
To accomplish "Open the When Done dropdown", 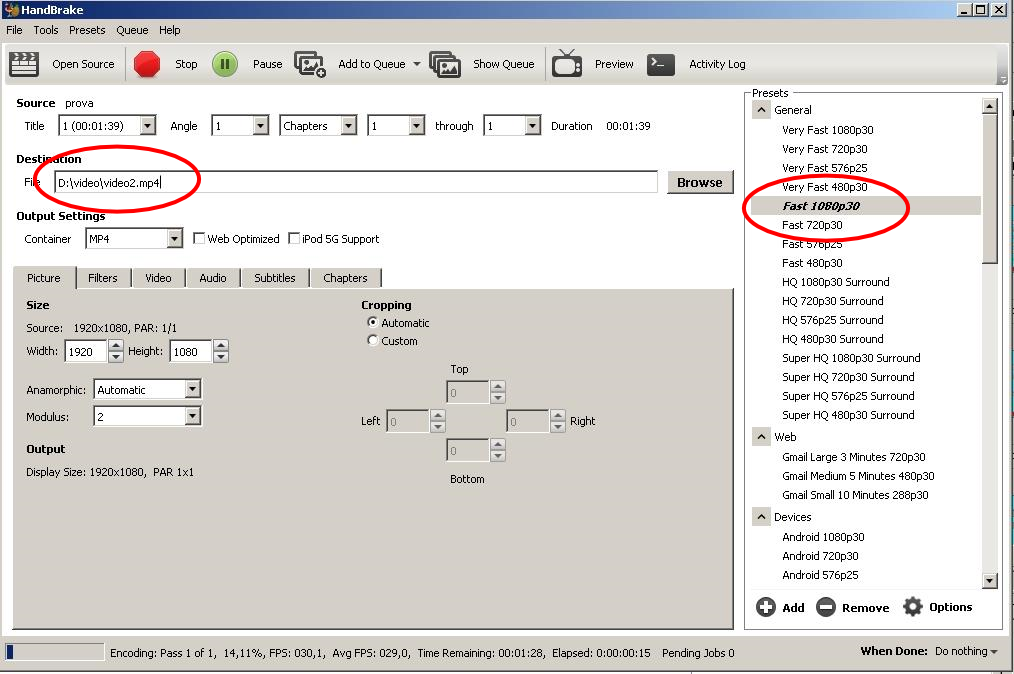I will click(966, 651).
